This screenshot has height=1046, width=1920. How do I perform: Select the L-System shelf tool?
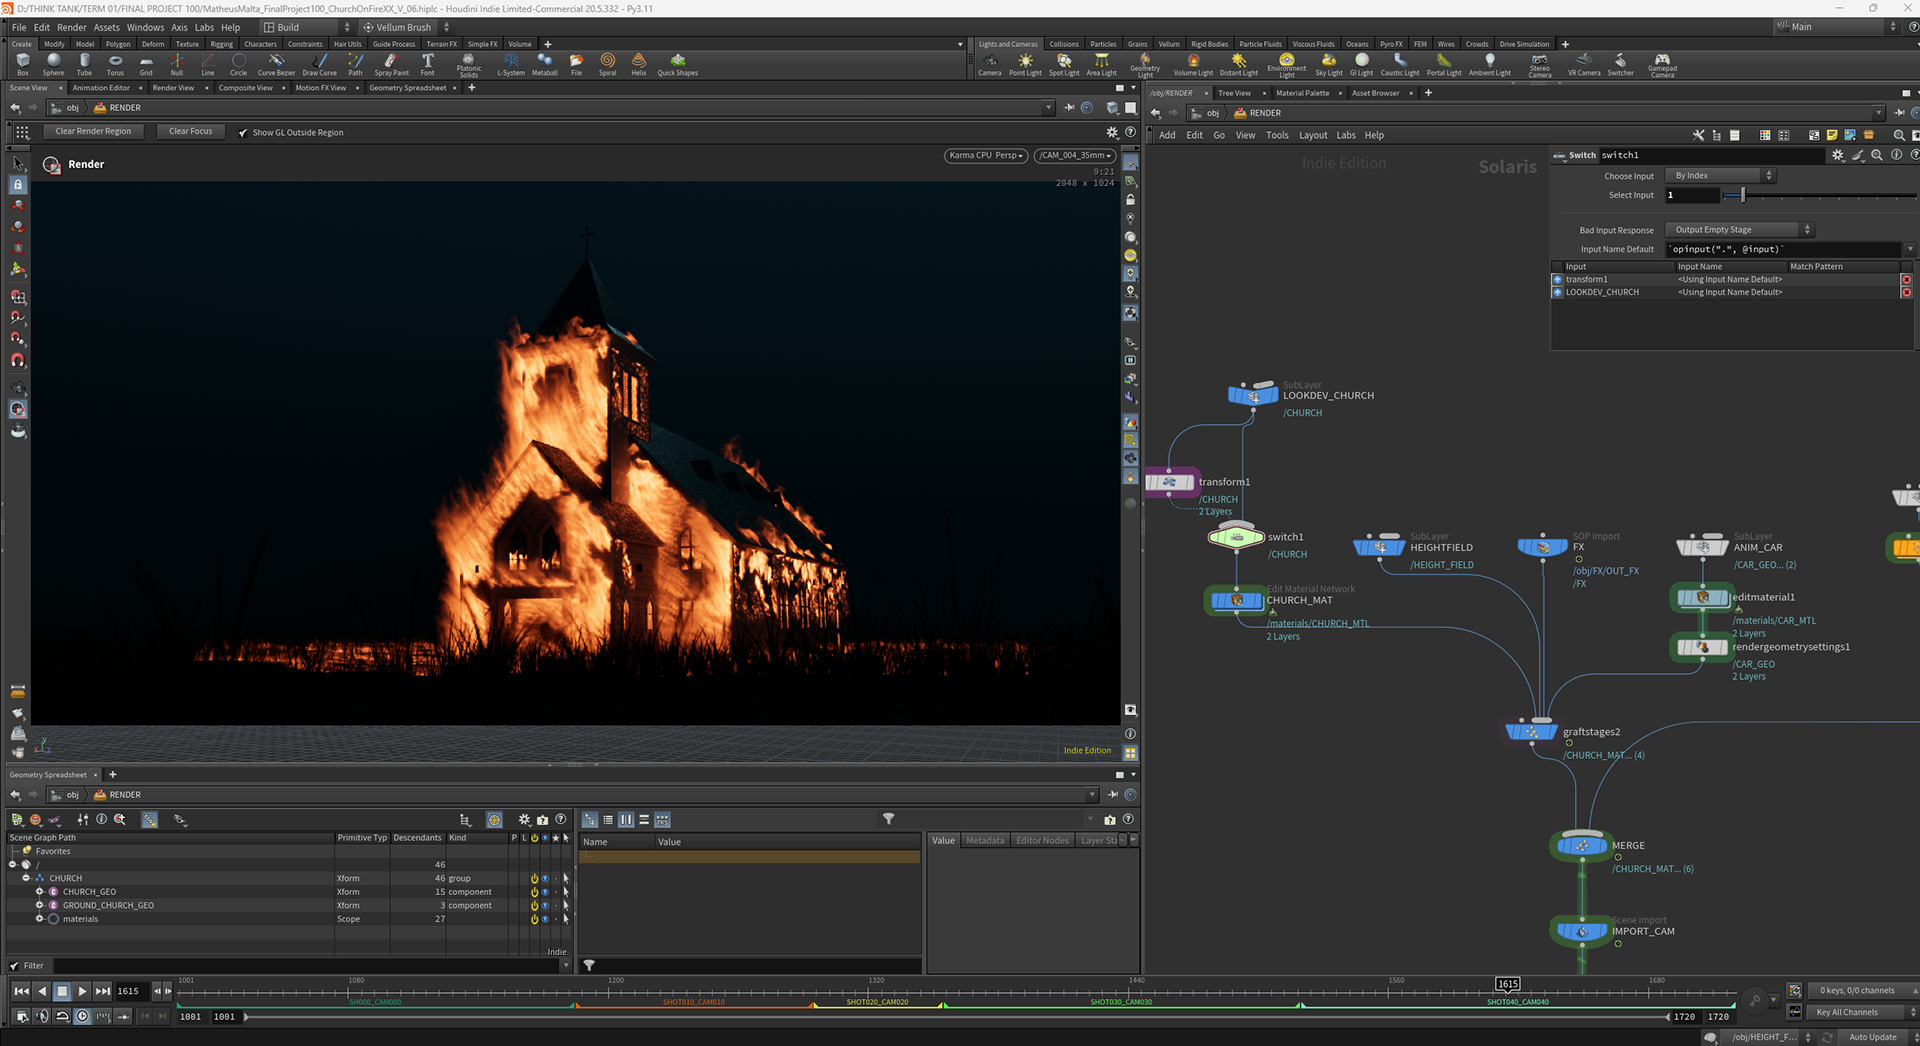[x=511, y=64]
